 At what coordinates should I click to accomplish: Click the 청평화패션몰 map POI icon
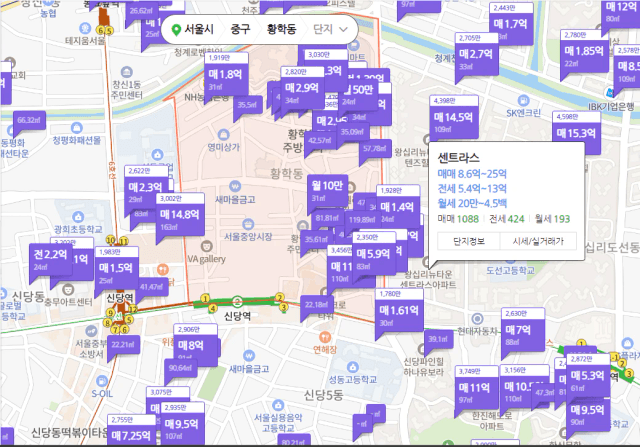pos(76,128)
